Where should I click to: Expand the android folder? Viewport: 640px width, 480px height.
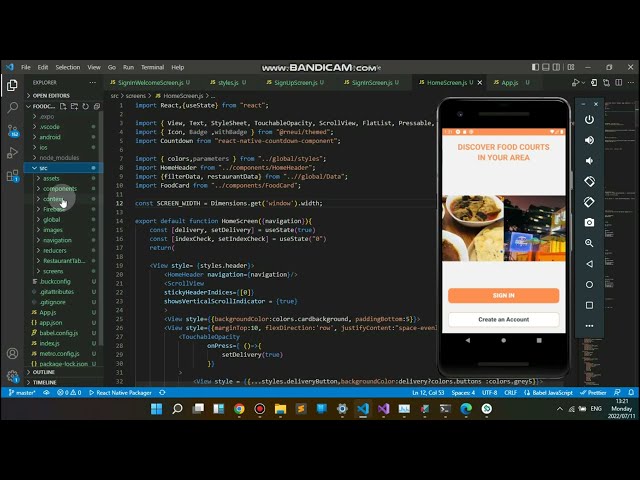(50, 137)
